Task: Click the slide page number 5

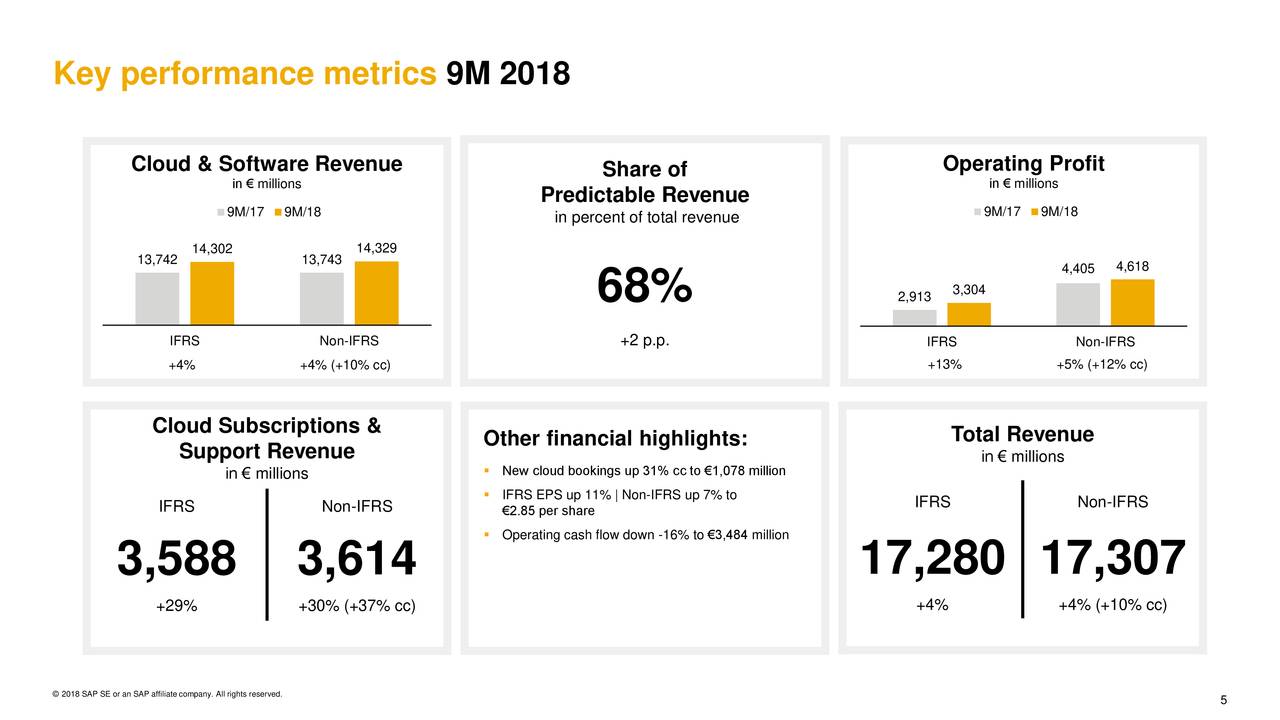Action: (x=1224, y=700)
